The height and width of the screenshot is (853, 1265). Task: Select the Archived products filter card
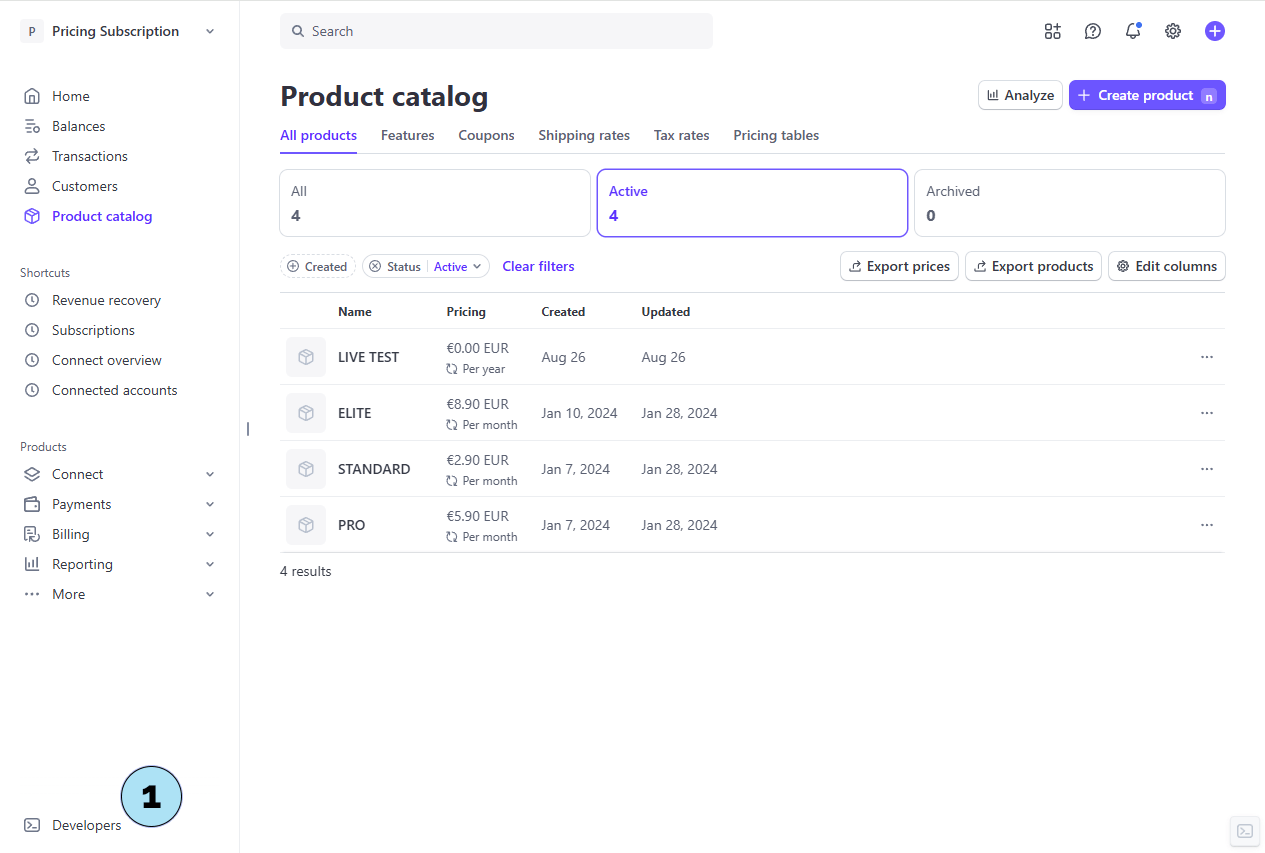[1069, 202]
